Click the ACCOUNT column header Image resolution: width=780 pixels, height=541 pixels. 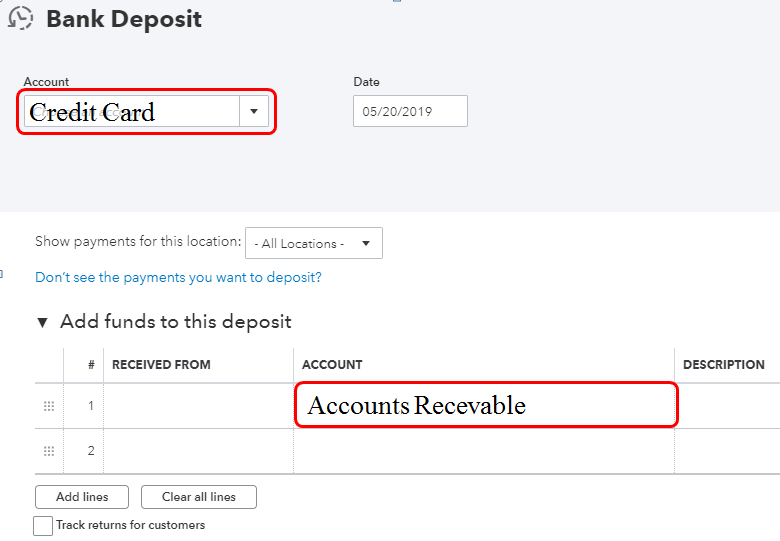coord(332,365)
